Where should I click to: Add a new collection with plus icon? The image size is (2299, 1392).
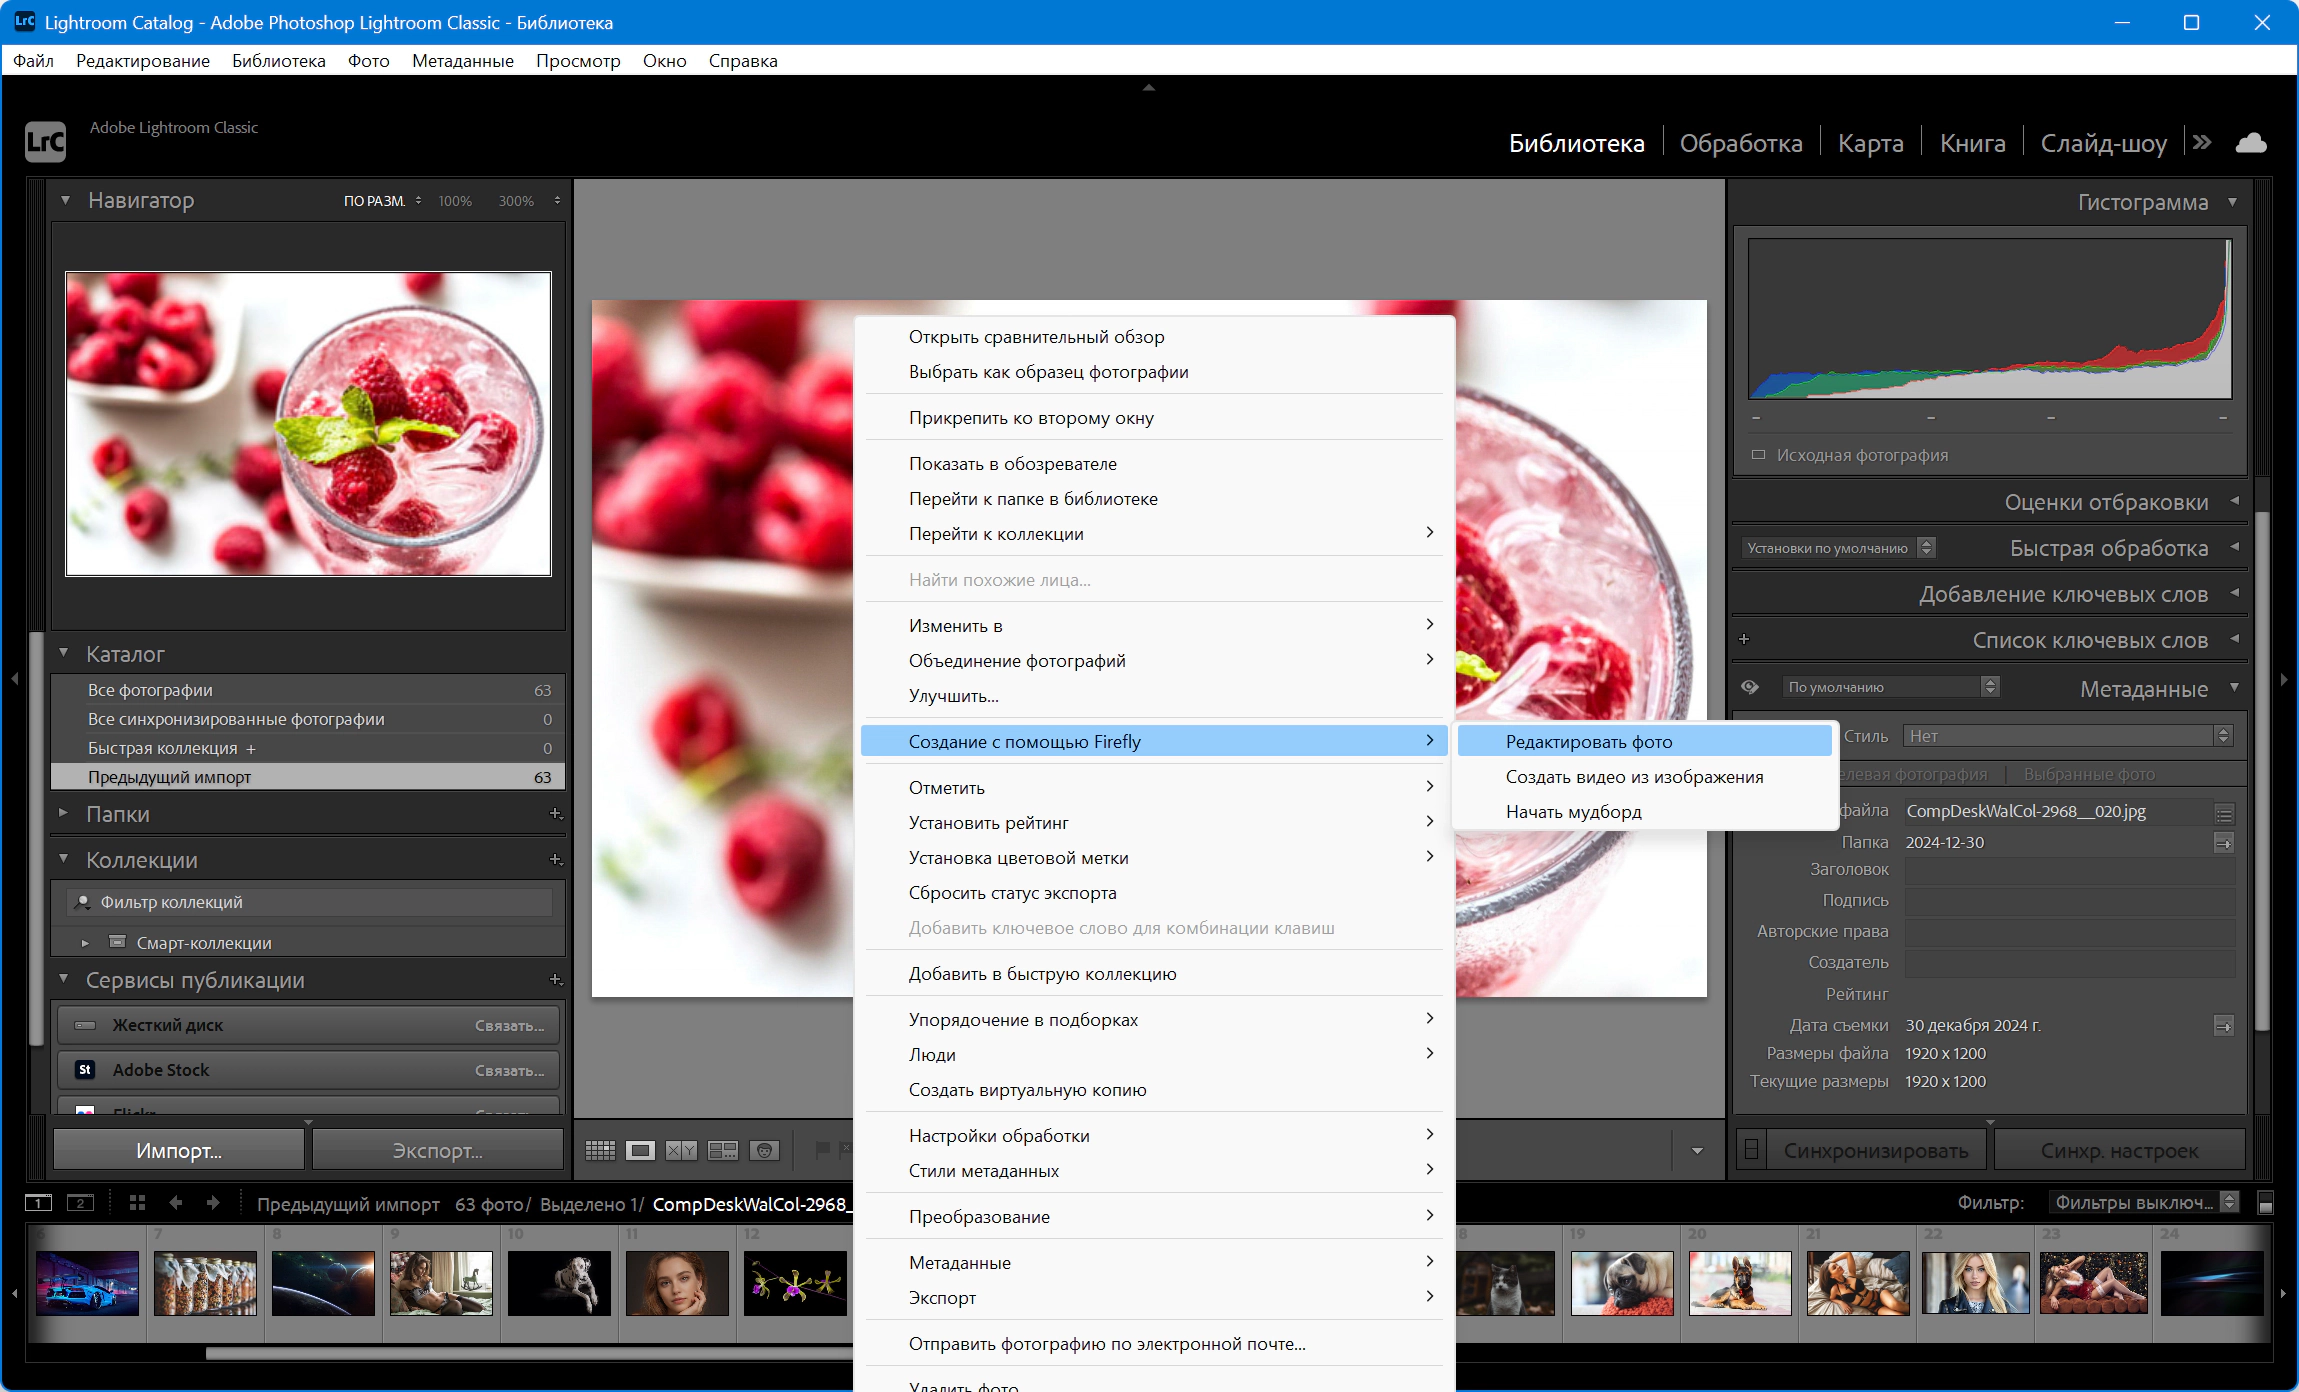coord(555,860)
